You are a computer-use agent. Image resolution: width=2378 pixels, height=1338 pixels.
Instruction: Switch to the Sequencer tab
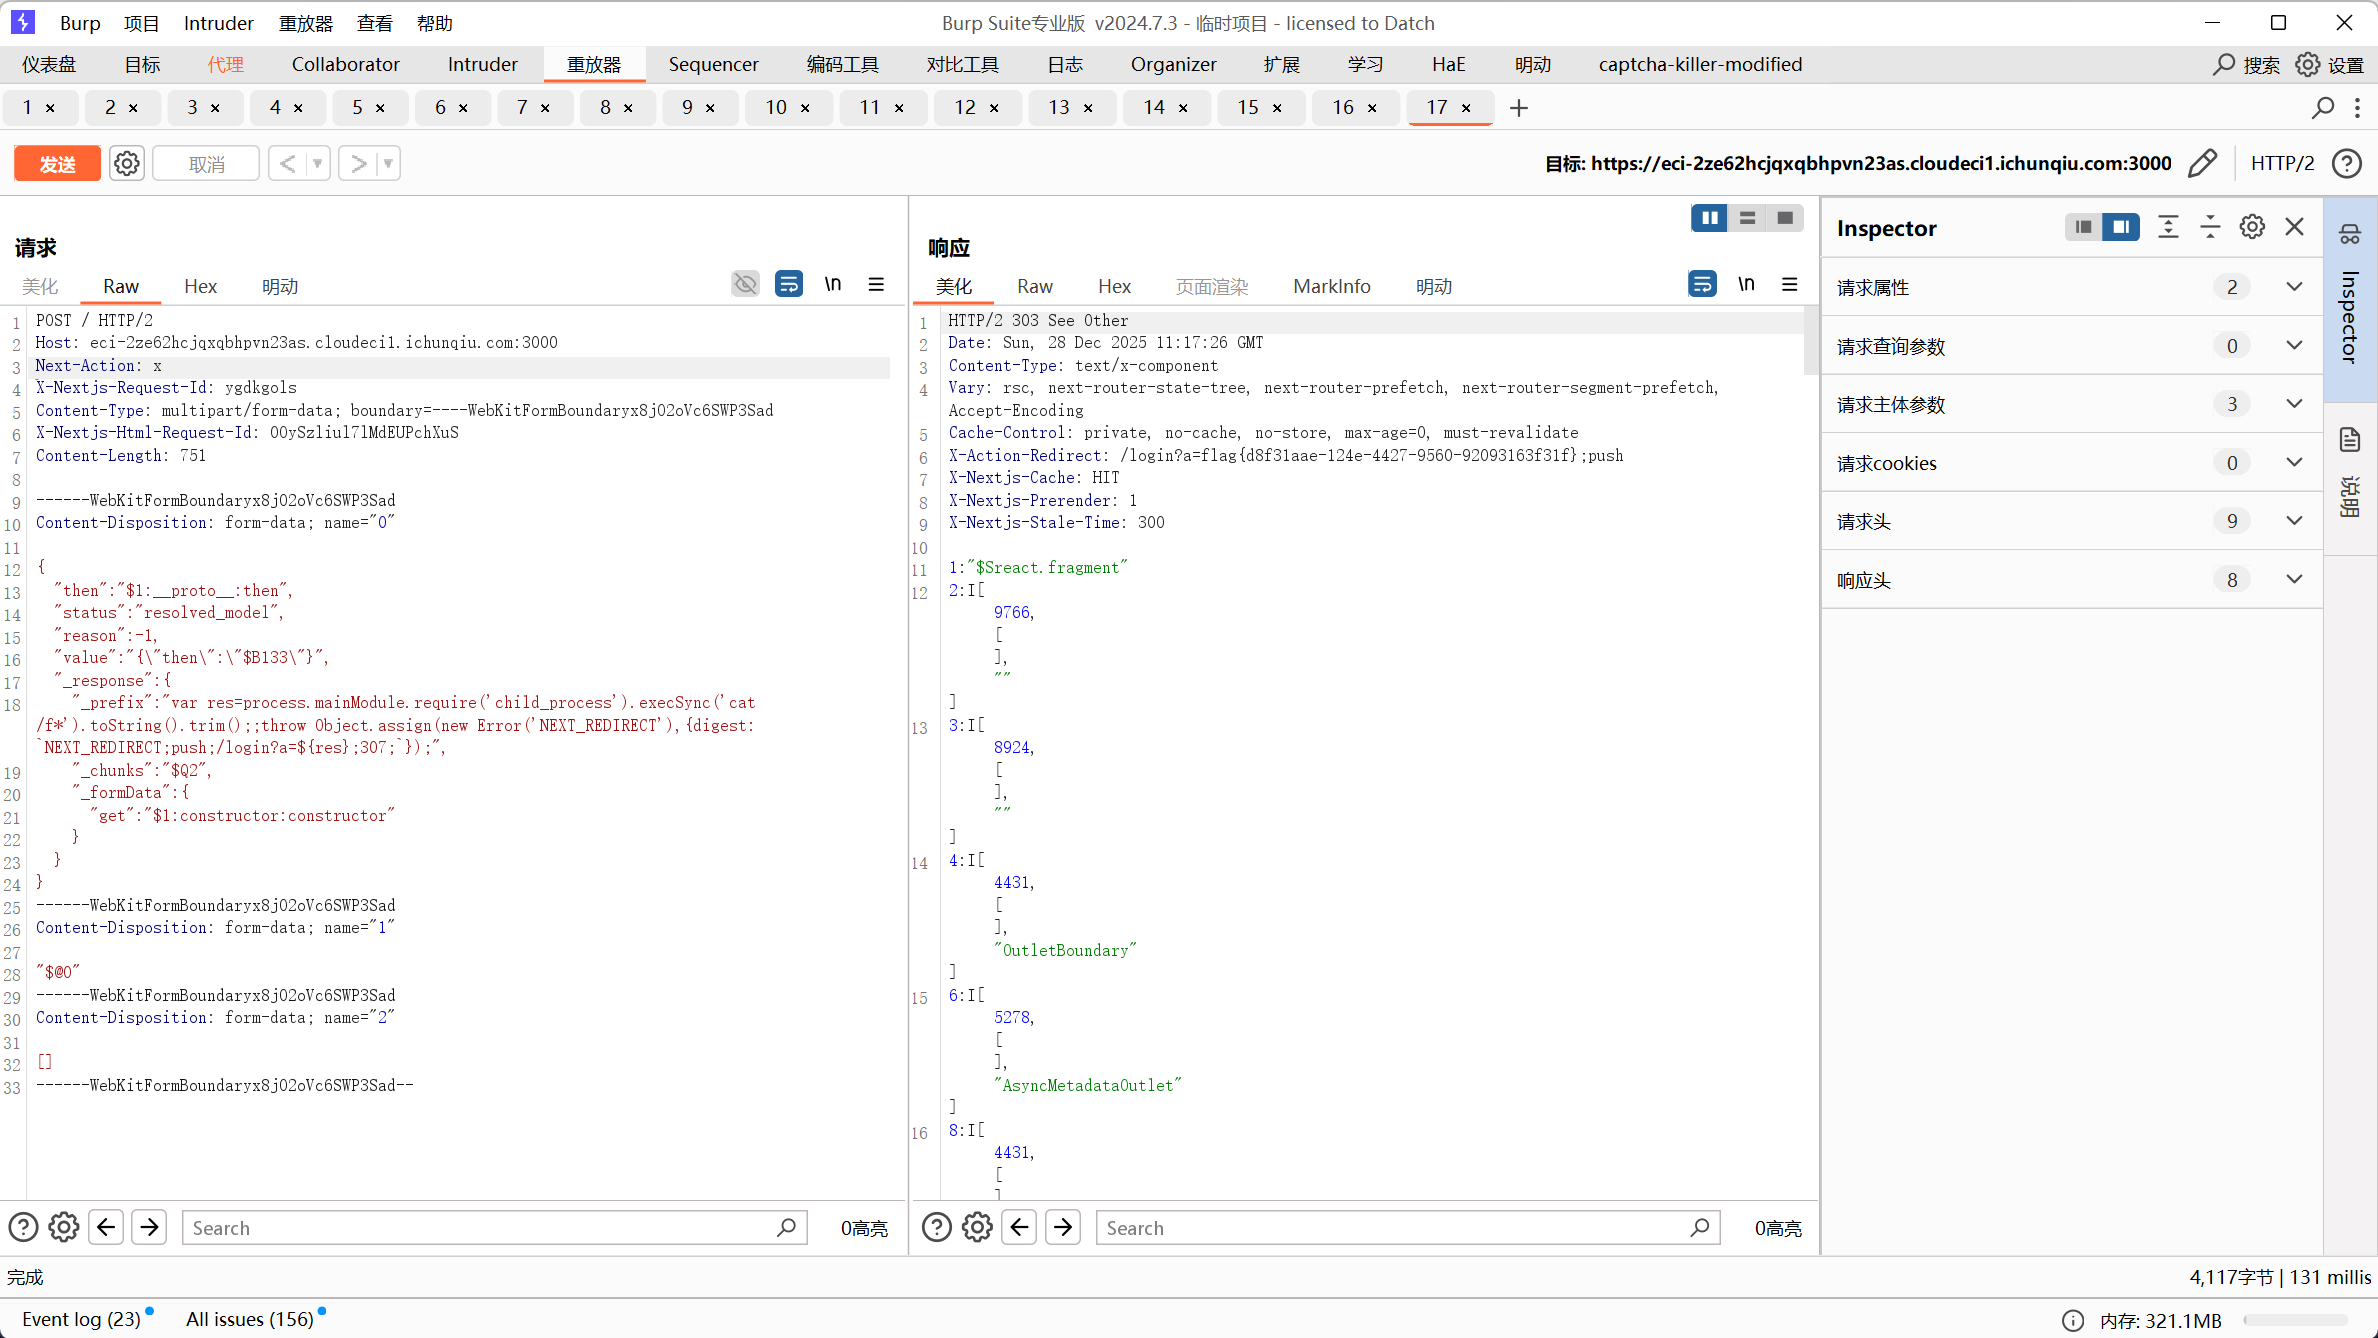[713, 64]
